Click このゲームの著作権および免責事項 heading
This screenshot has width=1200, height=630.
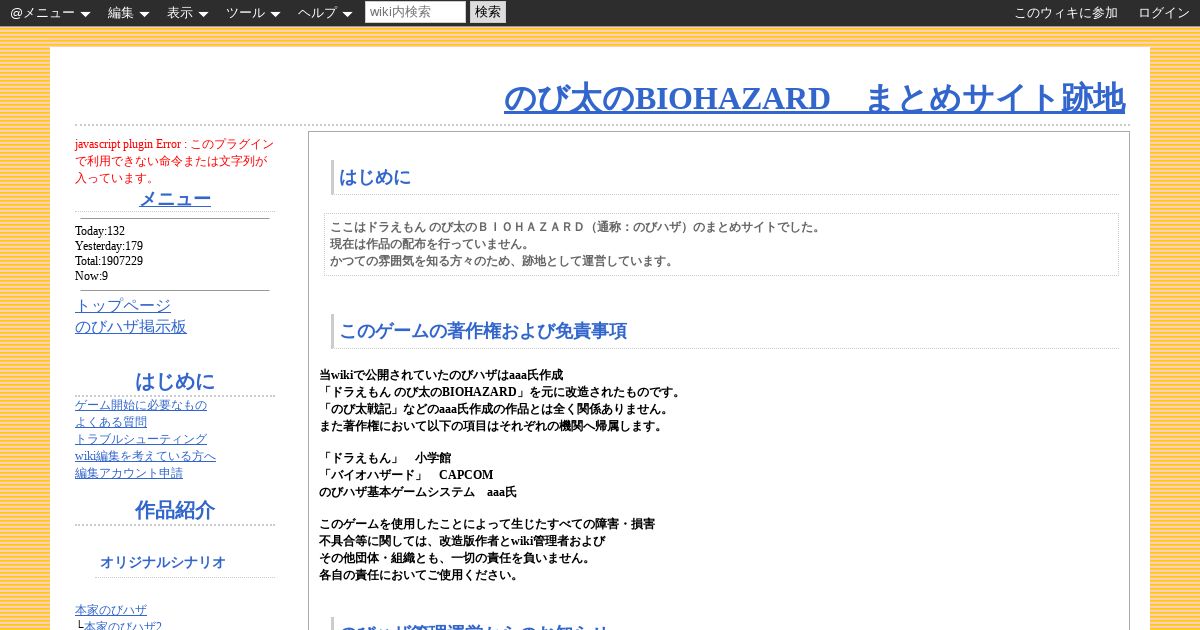pos(483,331)
